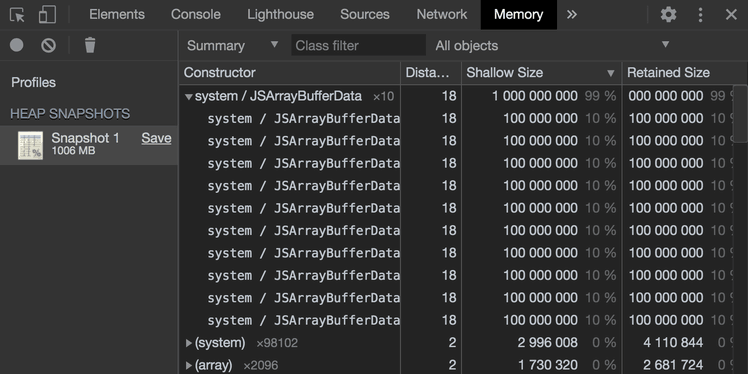The image size is (748, 374).
Task: Switch to the Lighthouse tab
Action: [x=280, y=15]
